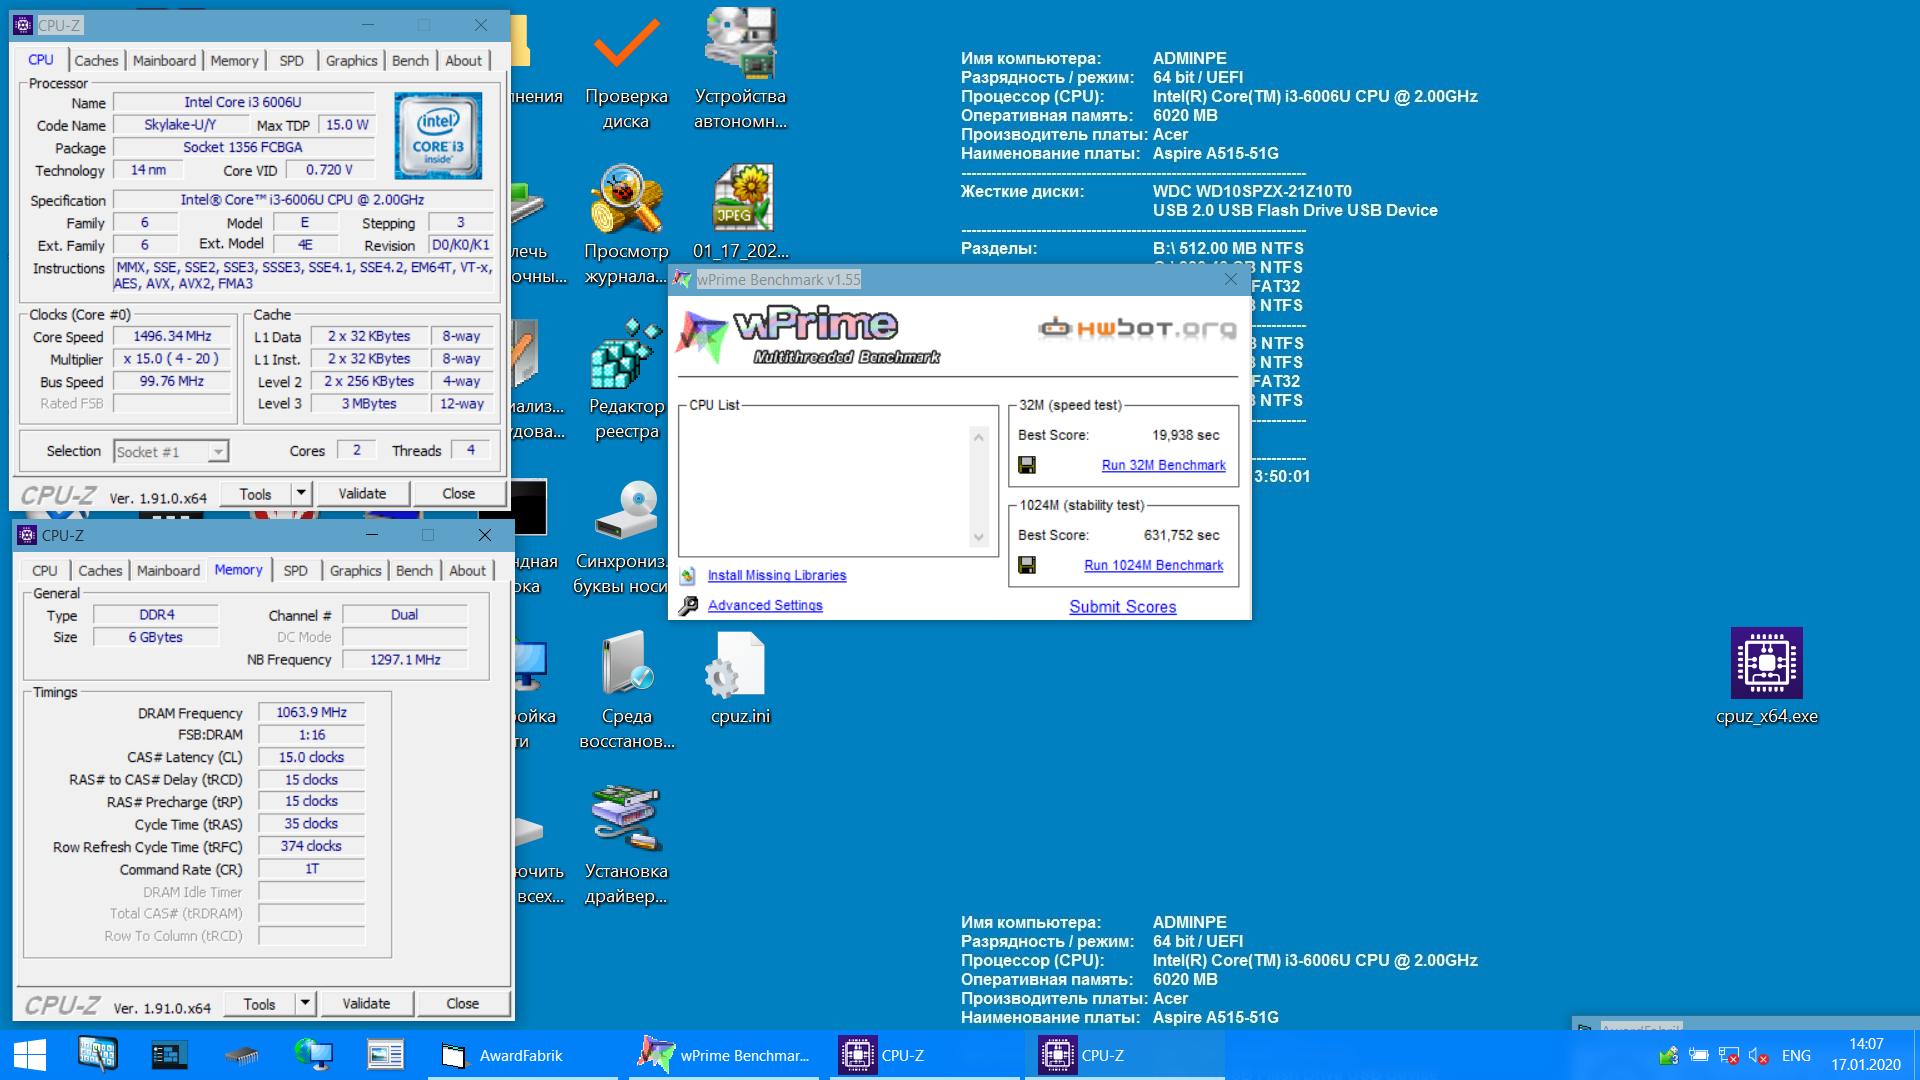Open the Socket #1 selection dropdown
The width and height of the screenshot is (1920, 1080).
coord(172,452)
